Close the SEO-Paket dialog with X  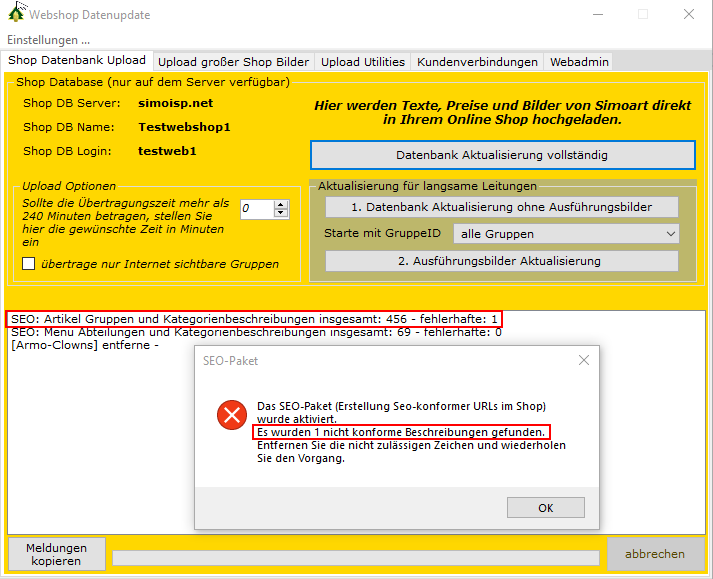click(584, 360)
